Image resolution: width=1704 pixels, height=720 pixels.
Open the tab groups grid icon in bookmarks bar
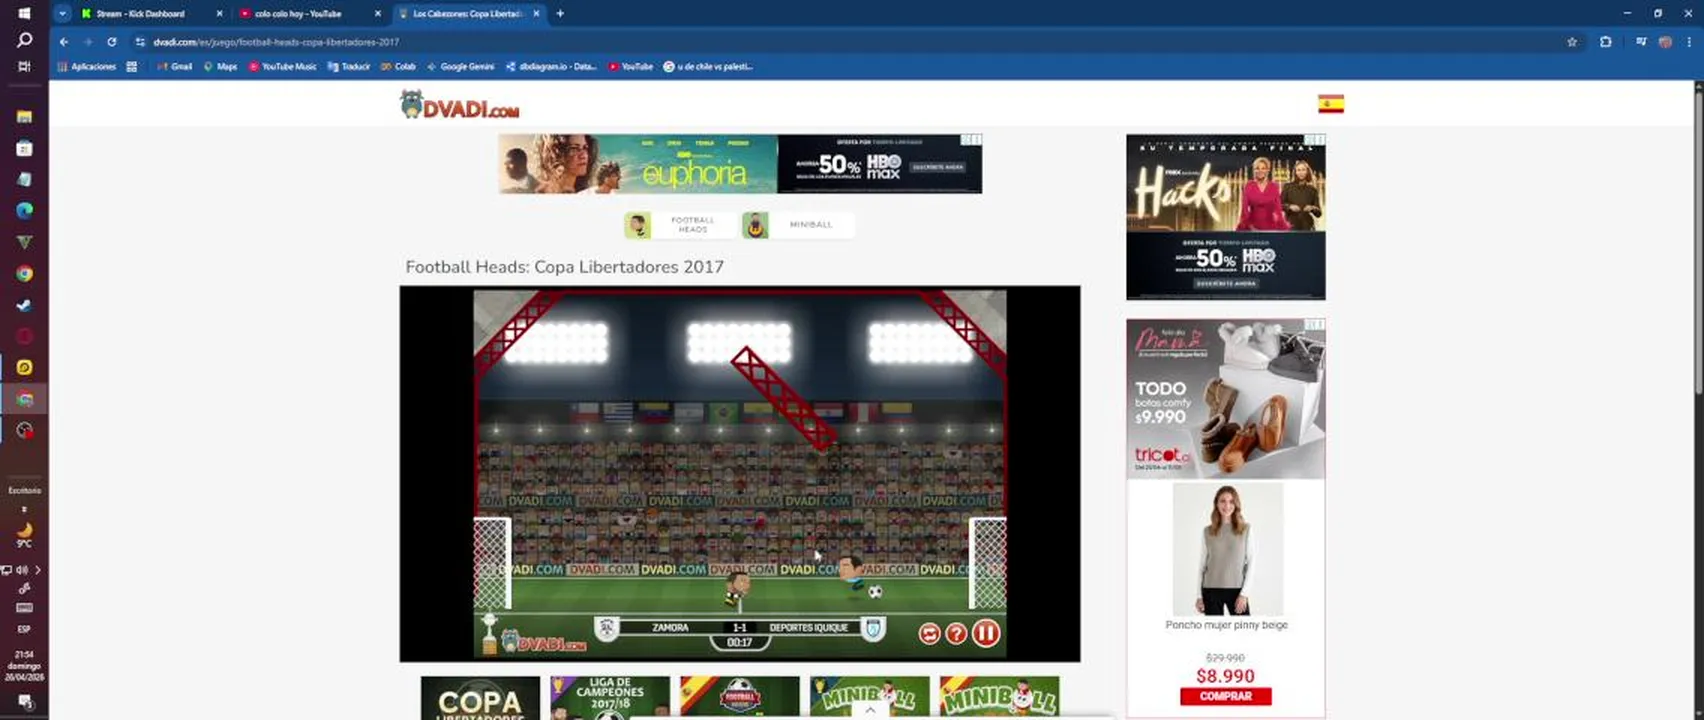click(x=131, y=67)
